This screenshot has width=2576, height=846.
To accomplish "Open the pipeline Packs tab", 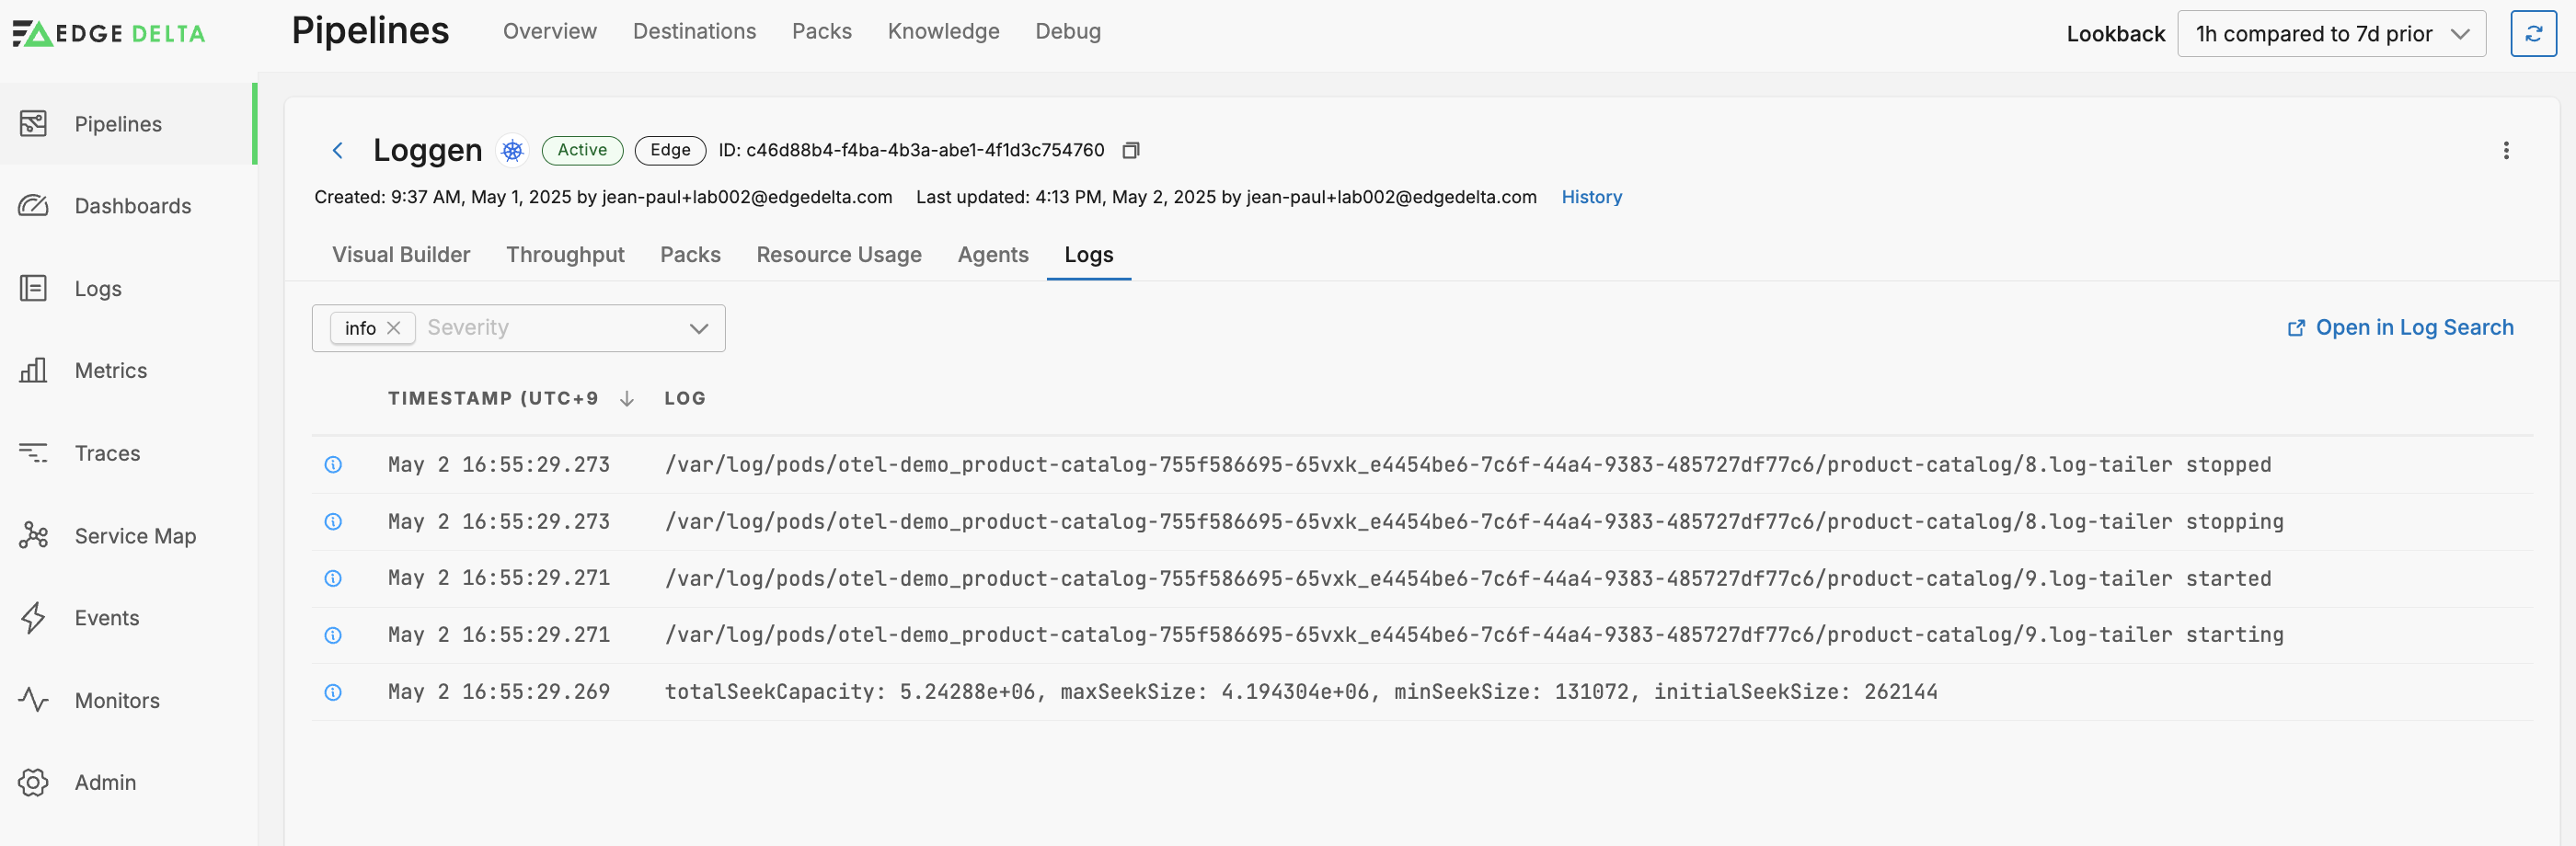I will click(x=690, y=255).
